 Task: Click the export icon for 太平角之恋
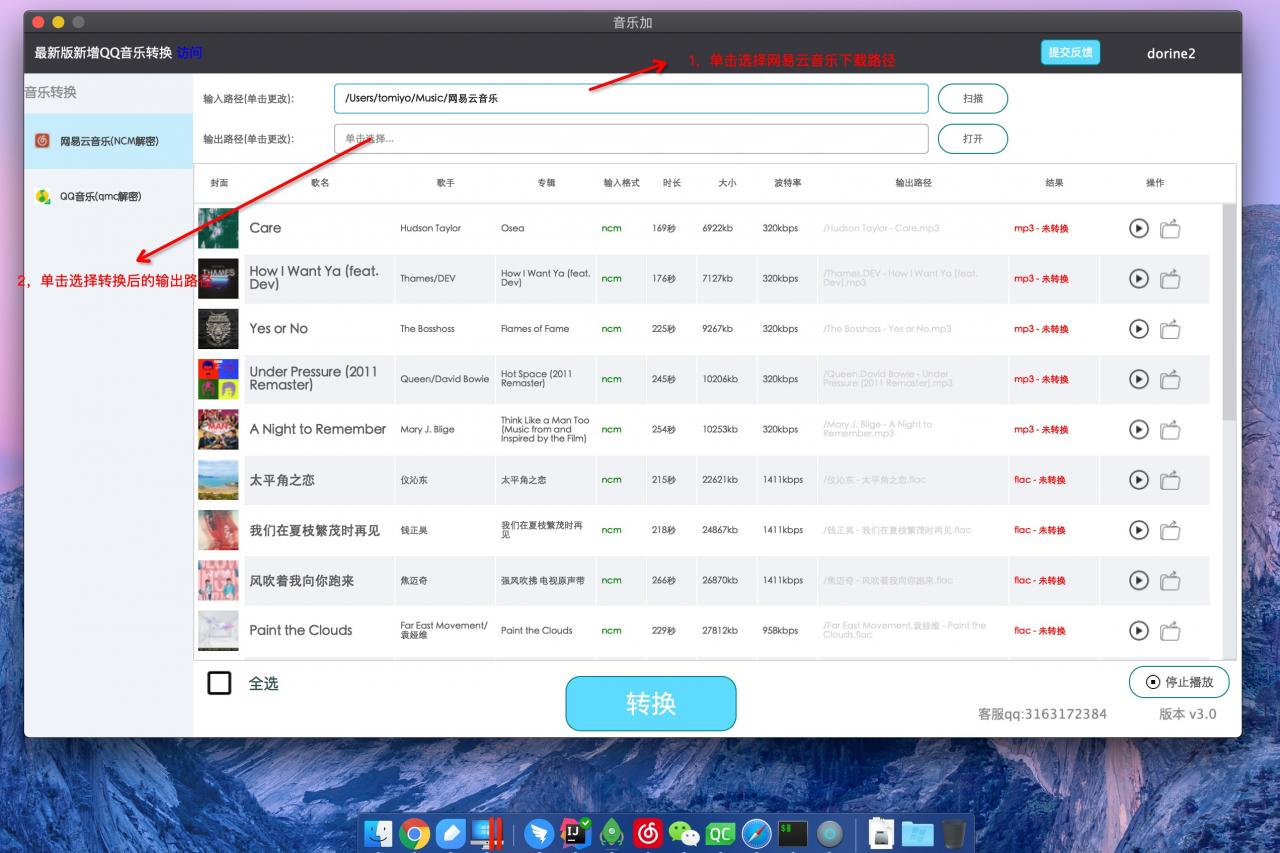(1170, 479)
